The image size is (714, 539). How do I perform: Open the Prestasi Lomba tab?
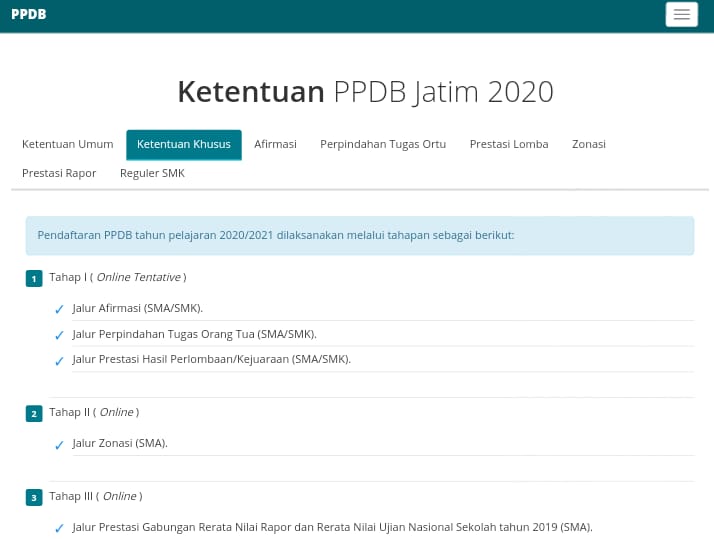pyautogui.click(x=509, y=144)
